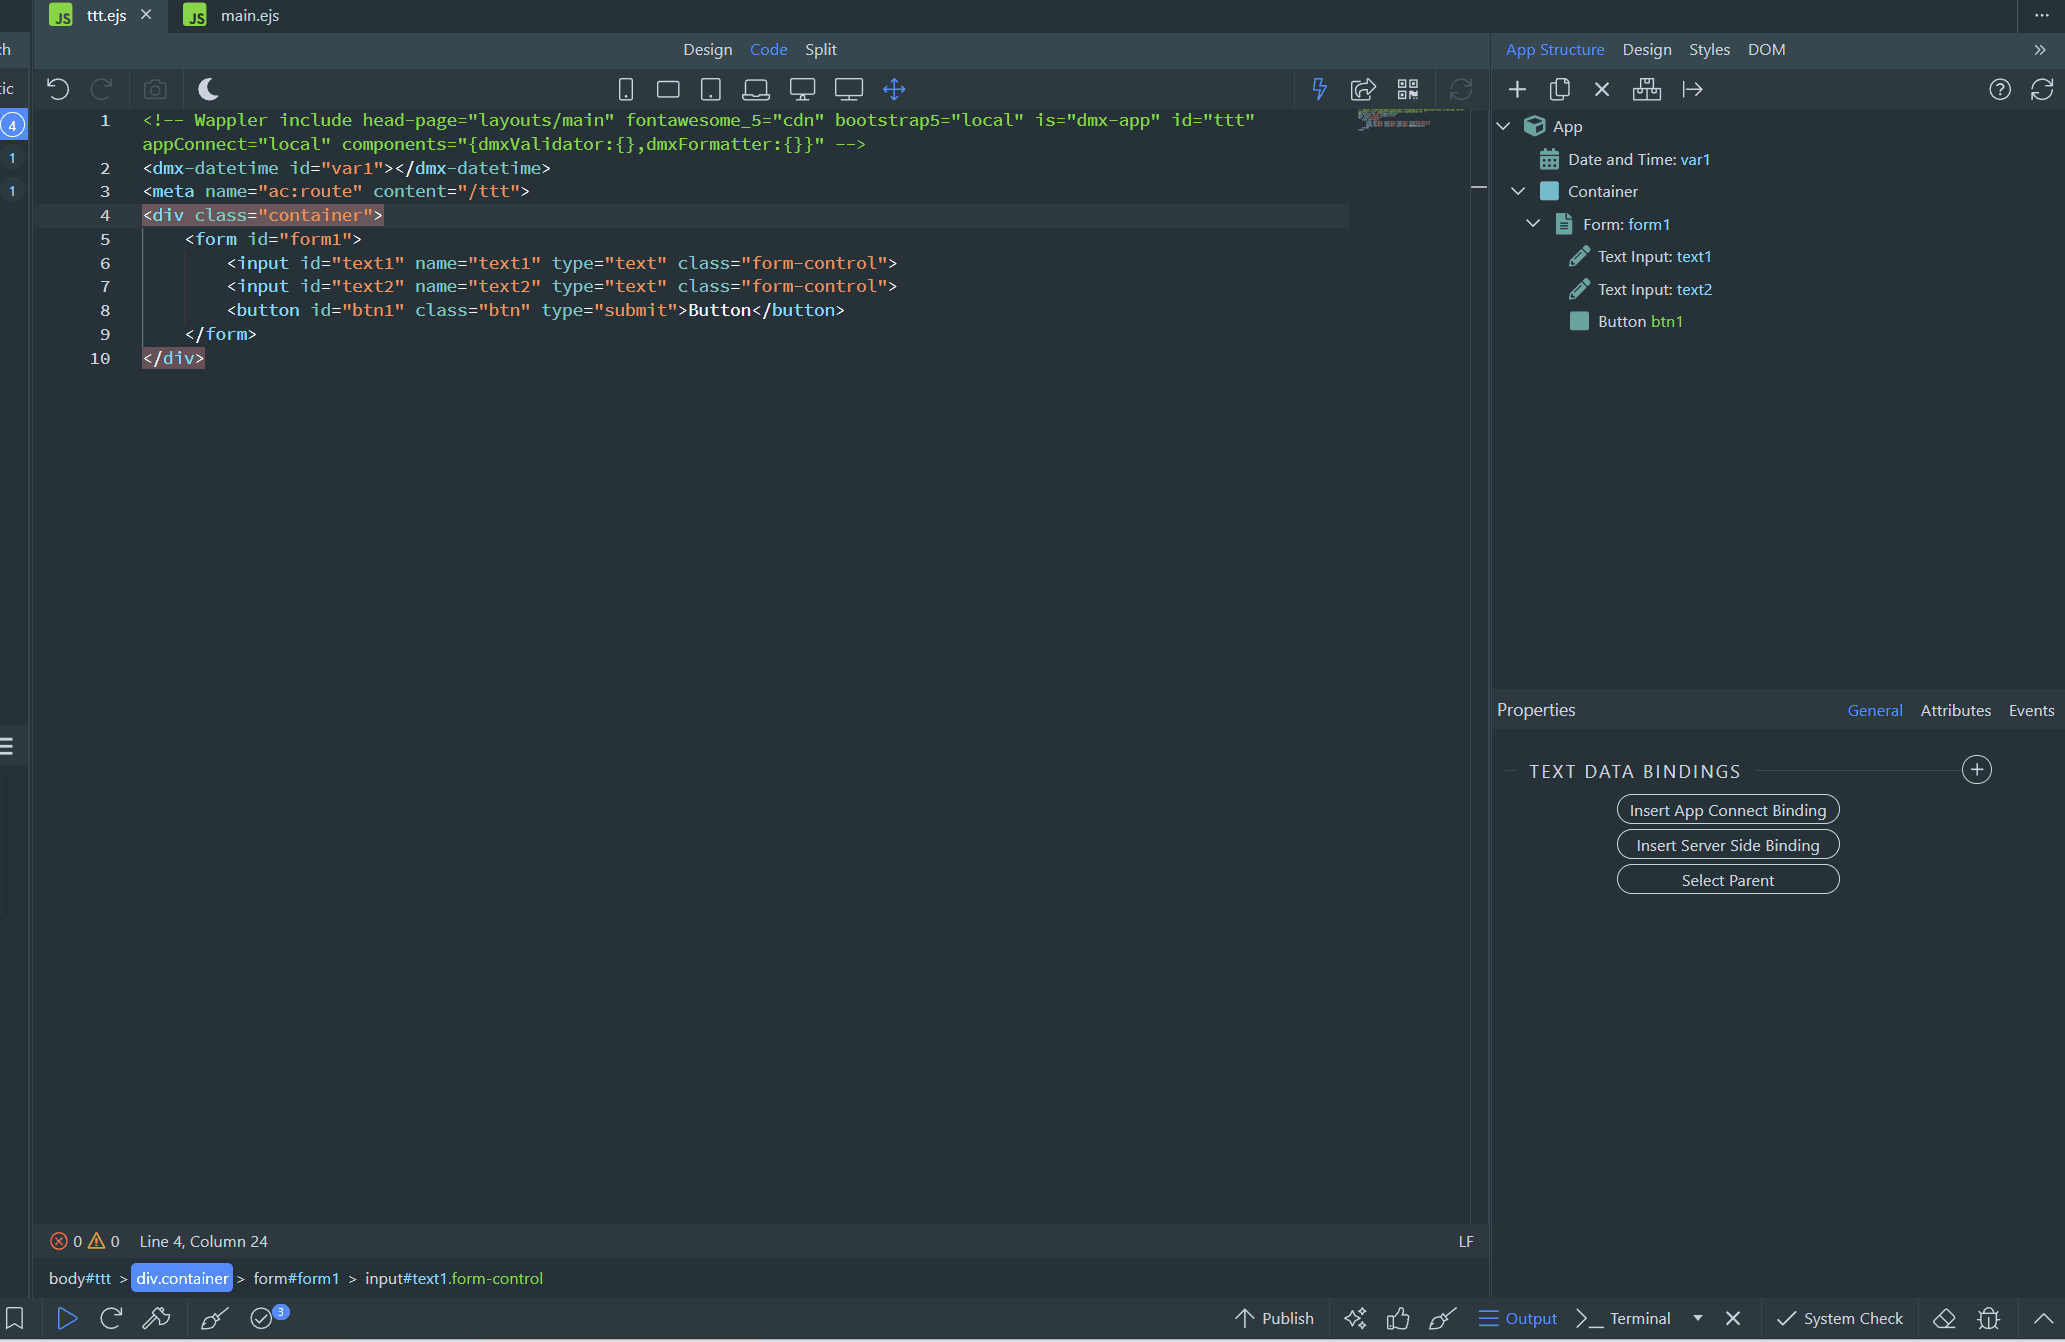Viewport: 2065px width, 1342px height.
Task: Select the laptop viewport icon
Action: 756,90
